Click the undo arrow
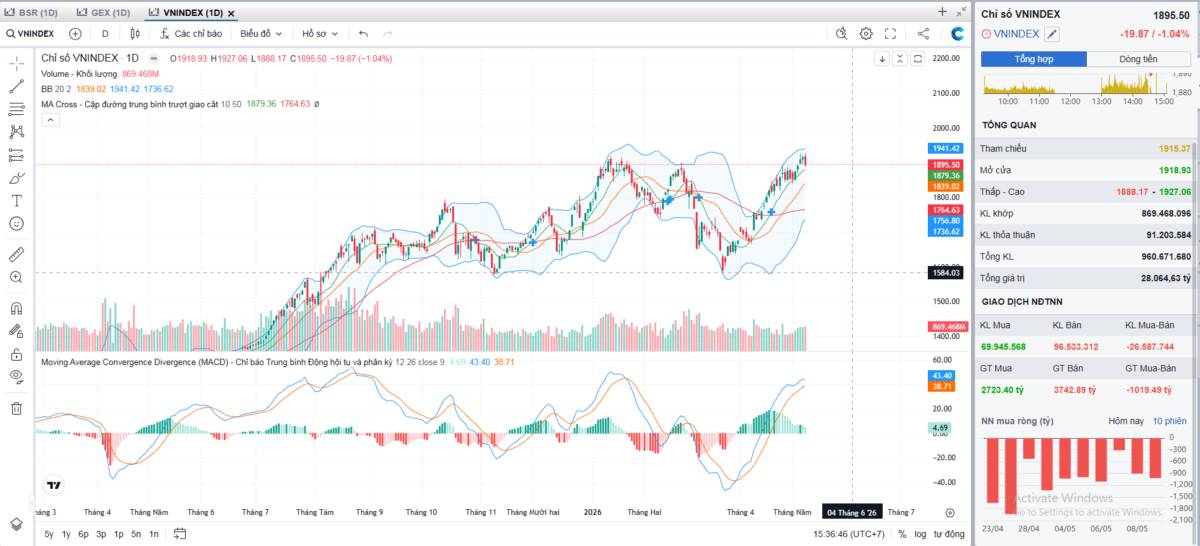The height and width of the screenshot is (546, 1200). point(363,33)
